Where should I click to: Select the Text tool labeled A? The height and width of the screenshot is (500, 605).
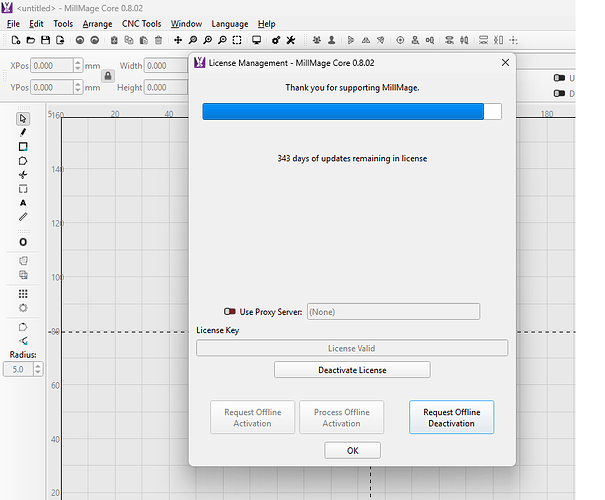23,203
